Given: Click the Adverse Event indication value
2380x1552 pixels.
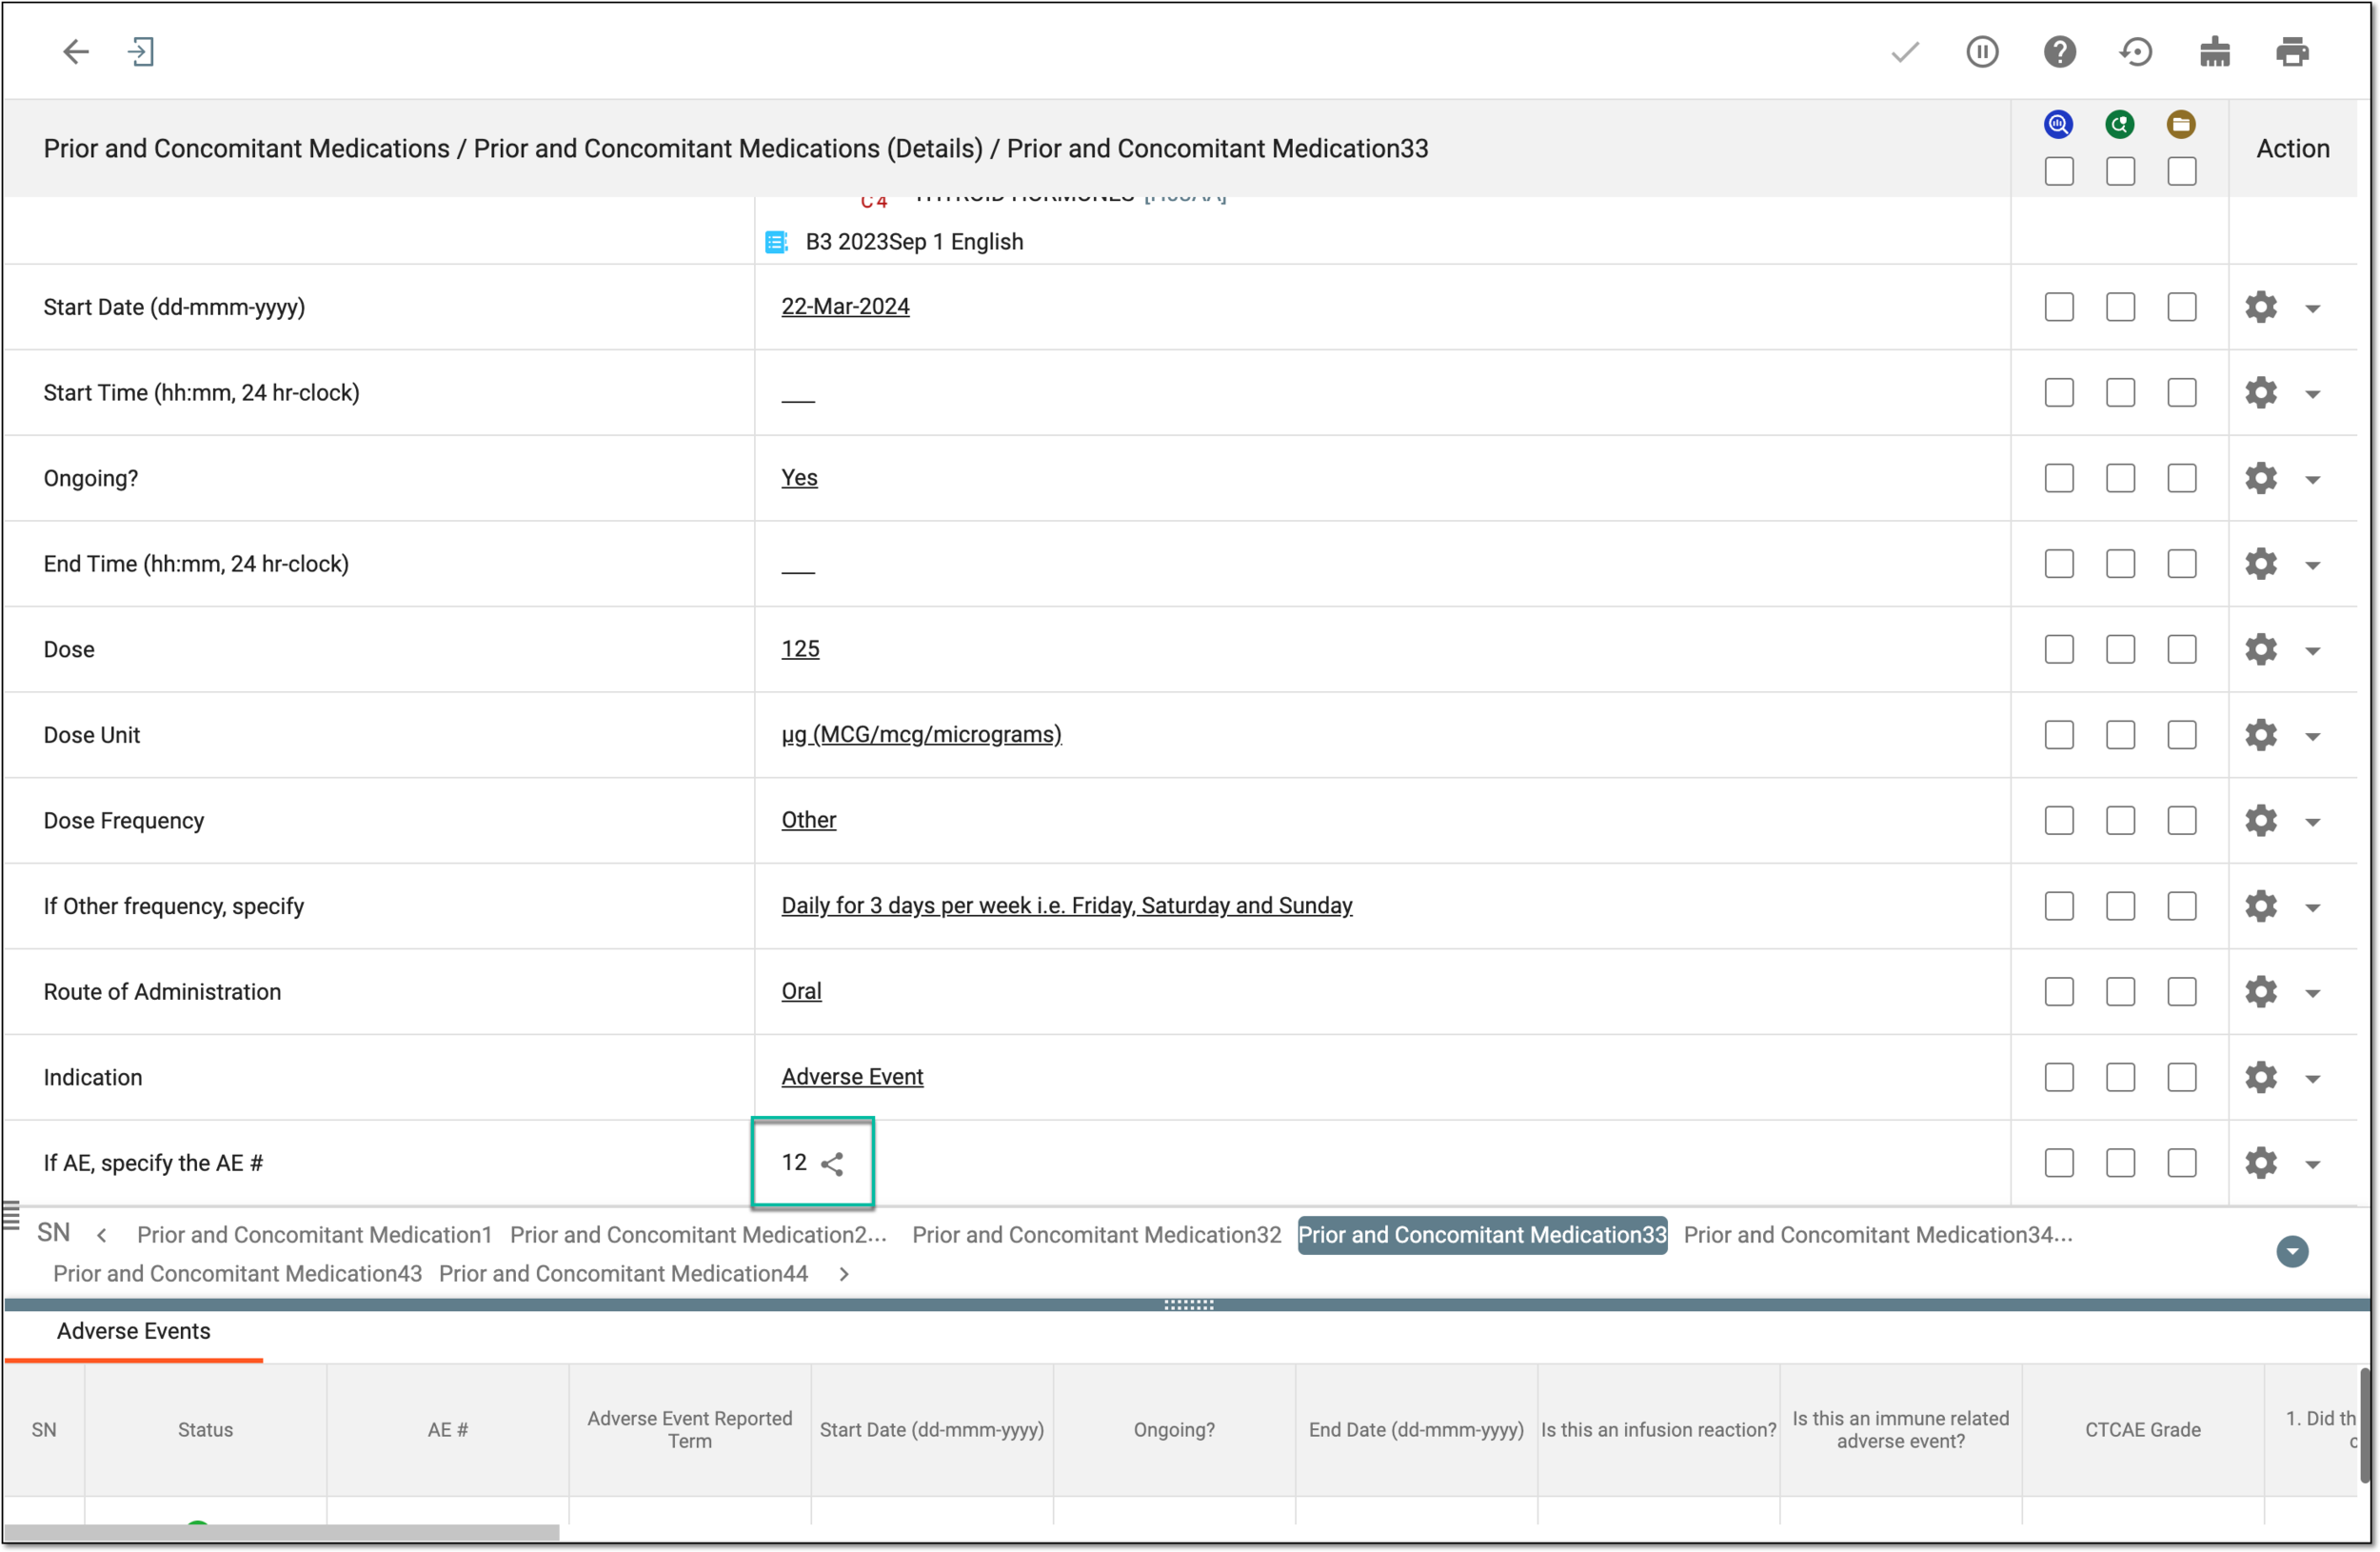Looking at the screenshot, I should tap(852, 1078).
